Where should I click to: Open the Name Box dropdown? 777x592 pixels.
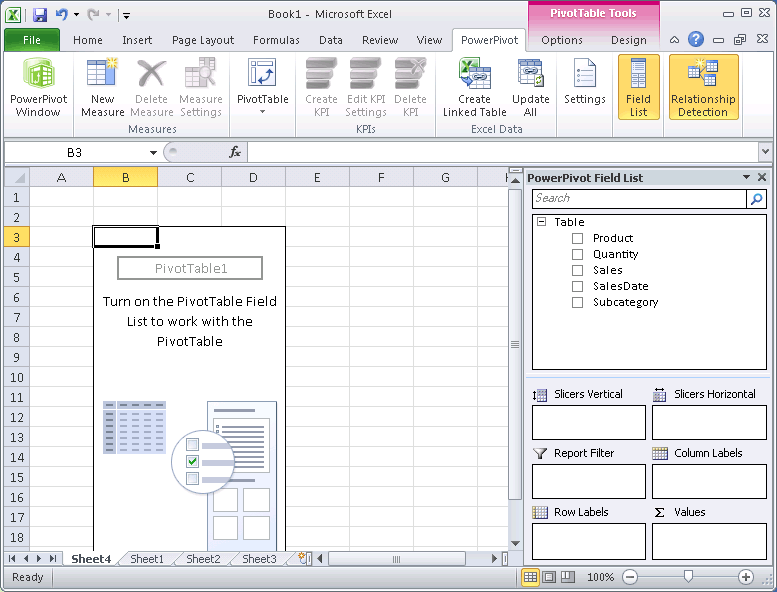(153, 153)
